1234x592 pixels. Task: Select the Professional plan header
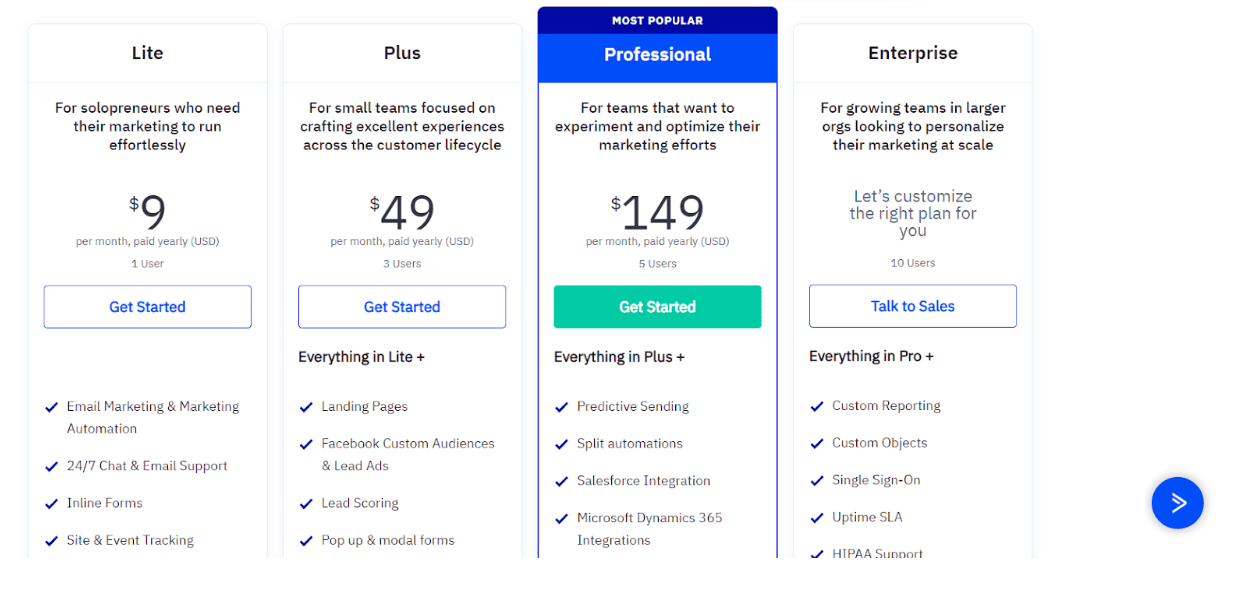pyautogui.click(x=657, y=55)
